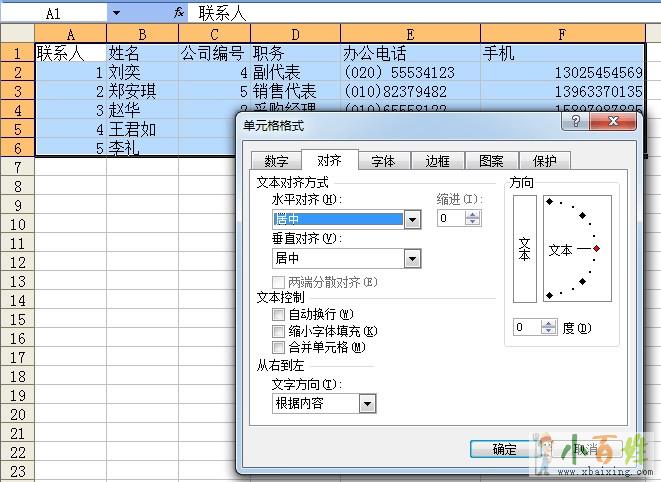Go to the 保护 protection tab

tap(544, 161)
